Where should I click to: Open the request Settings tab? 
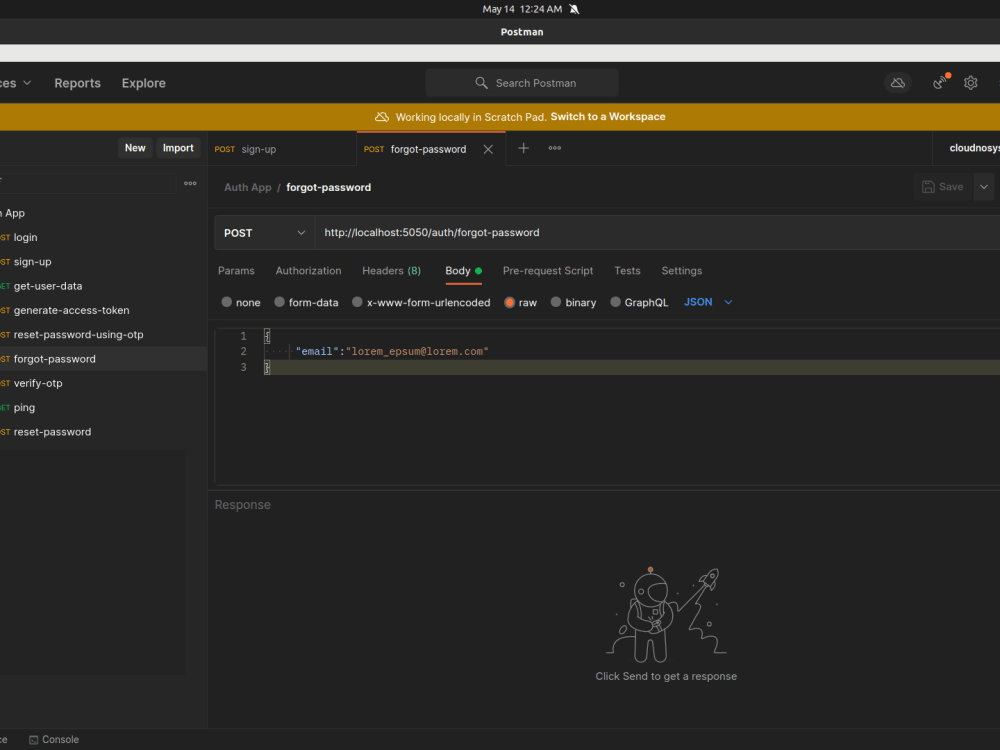pos(681,271)
